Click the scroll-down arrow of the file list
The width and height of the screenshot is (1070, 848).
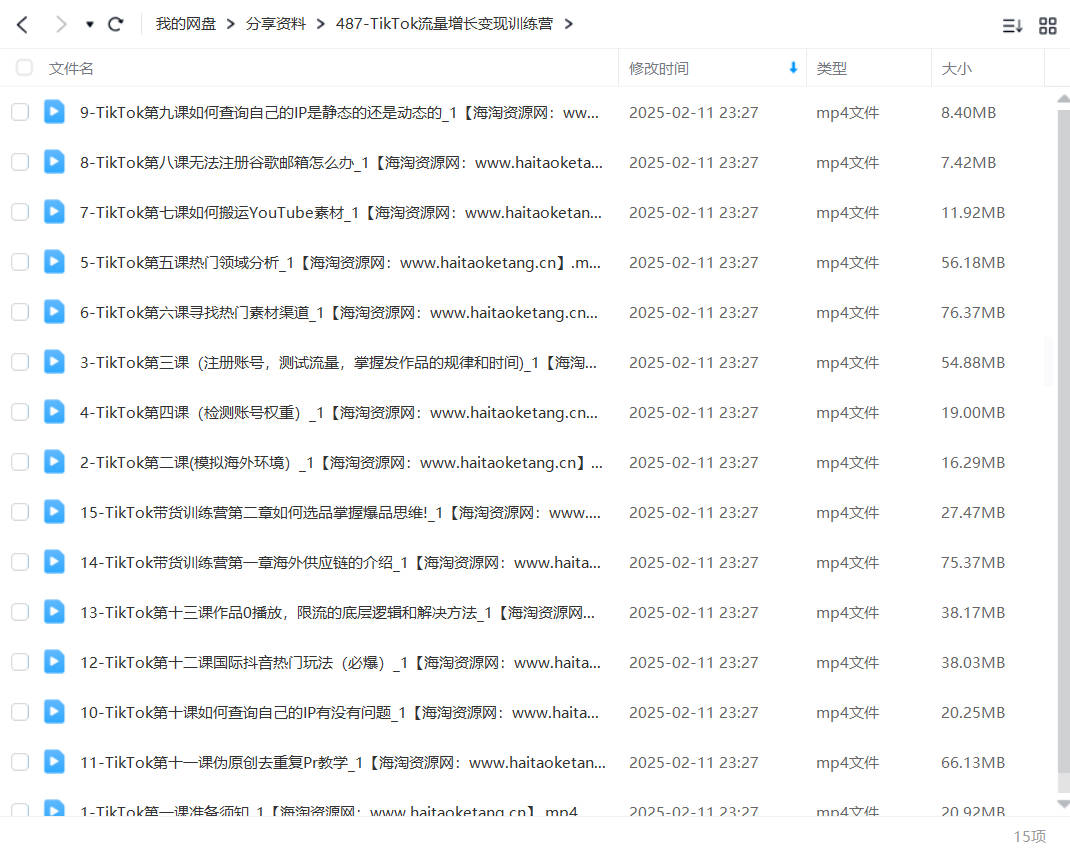coord(1063,804)
